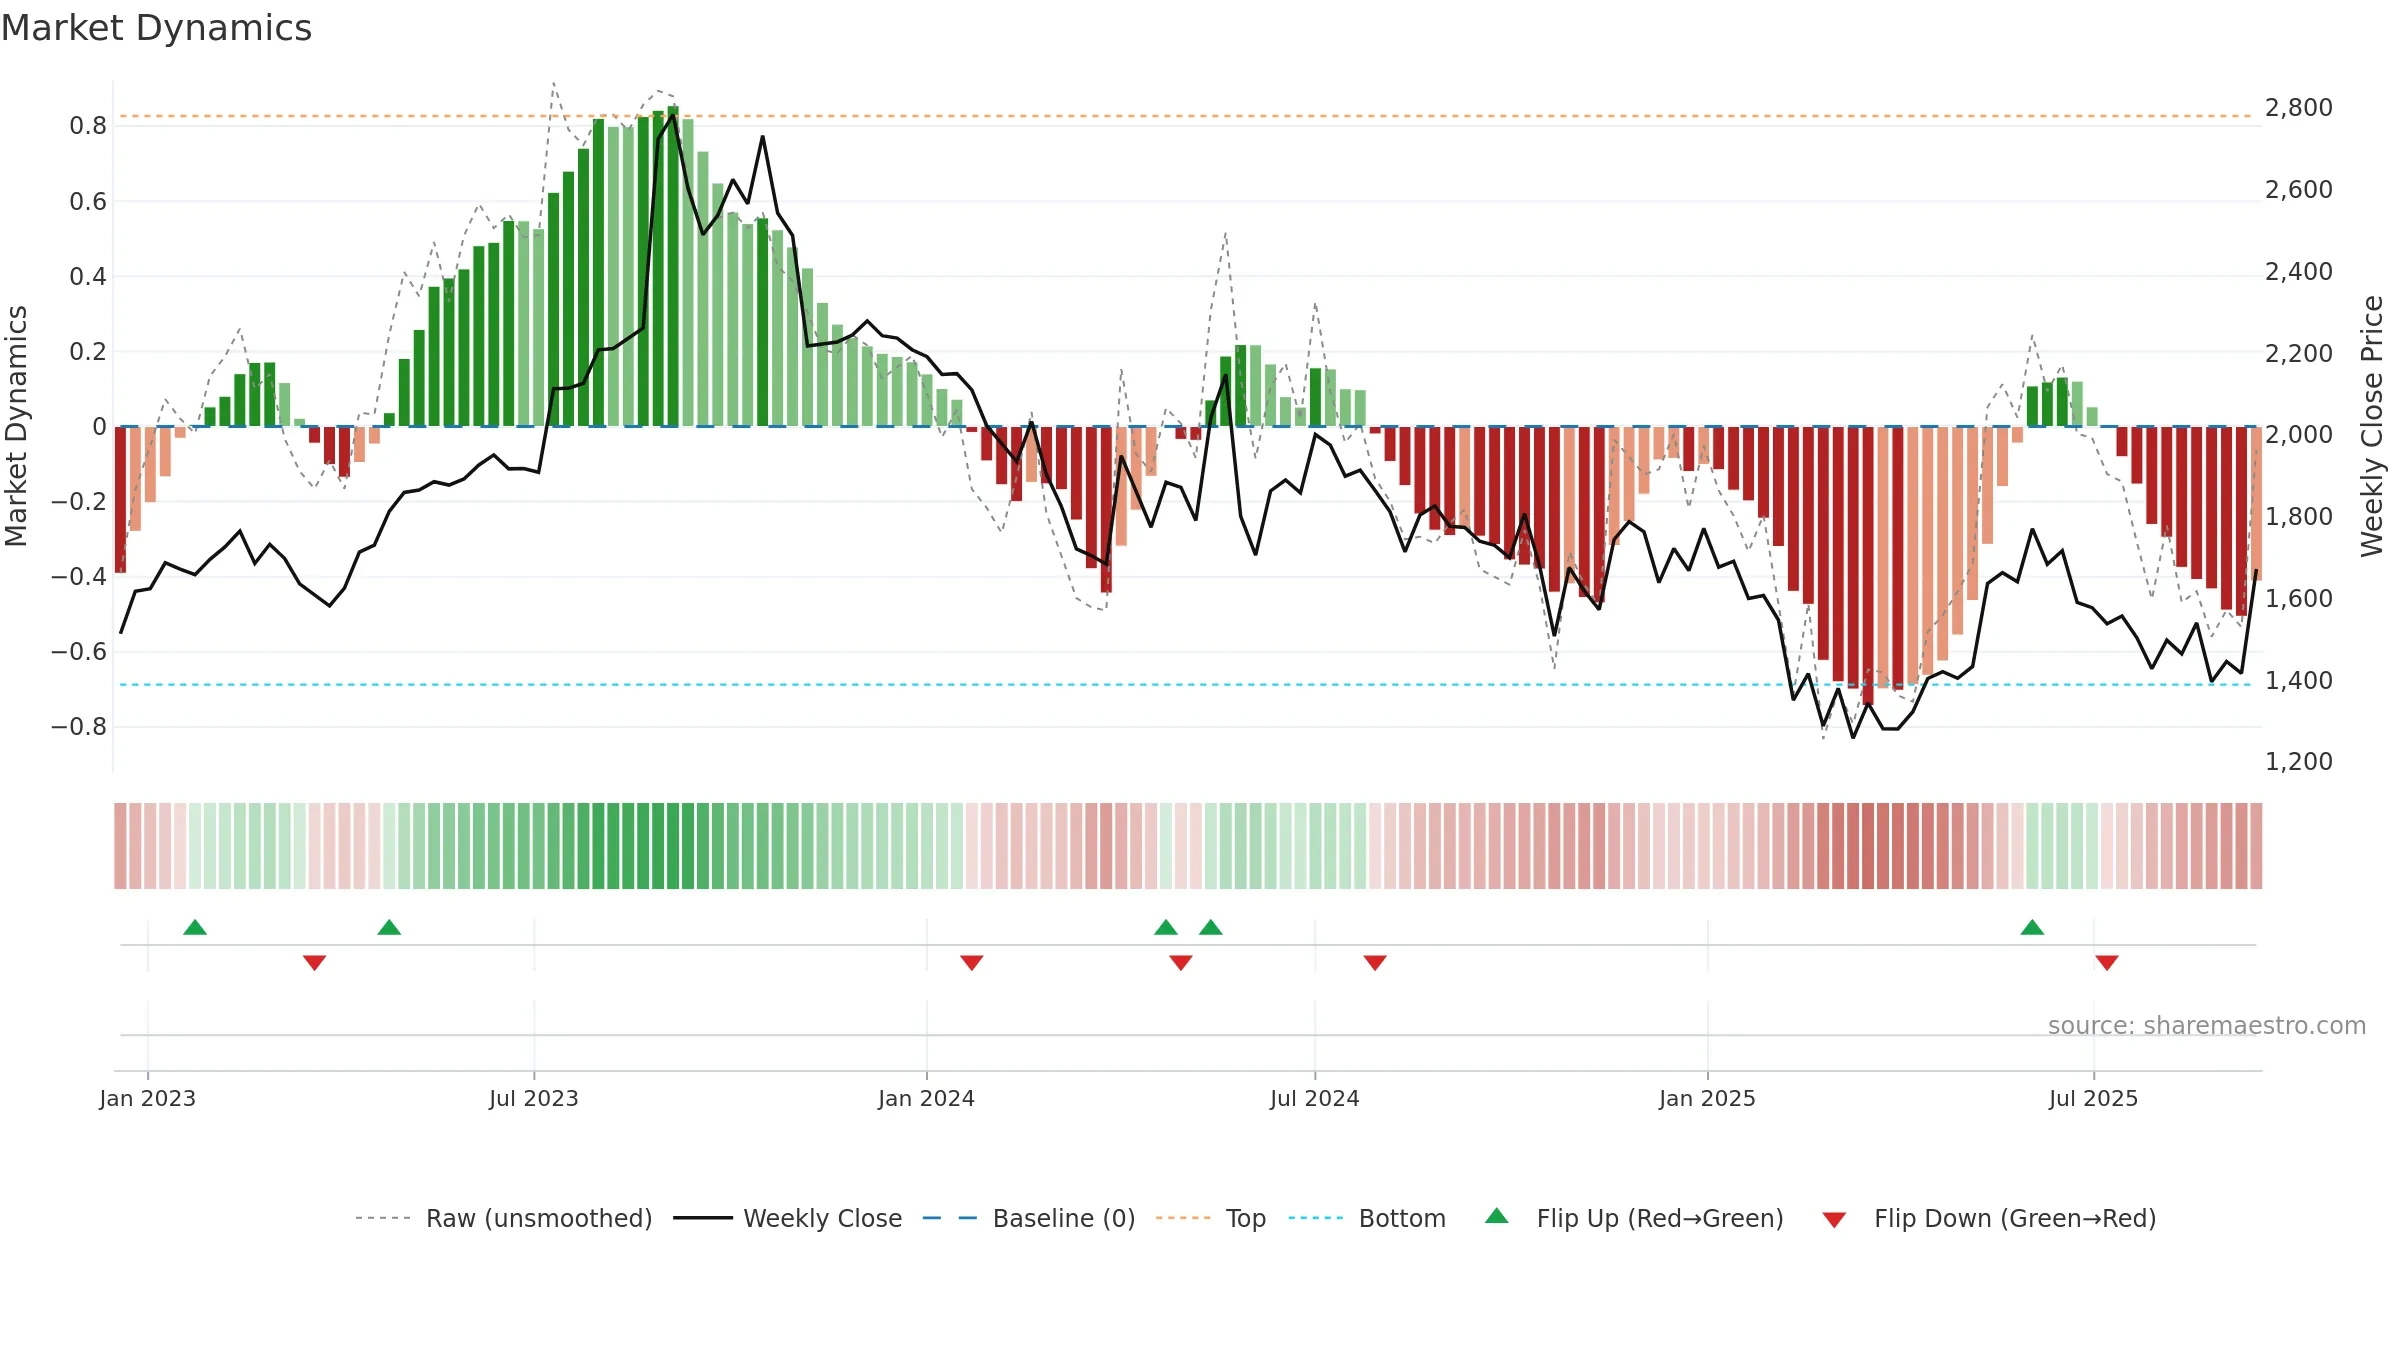The image size is (2400, 1350).
Task: Toggle the Weekly Close legend entry
Action: [787, 1218]
